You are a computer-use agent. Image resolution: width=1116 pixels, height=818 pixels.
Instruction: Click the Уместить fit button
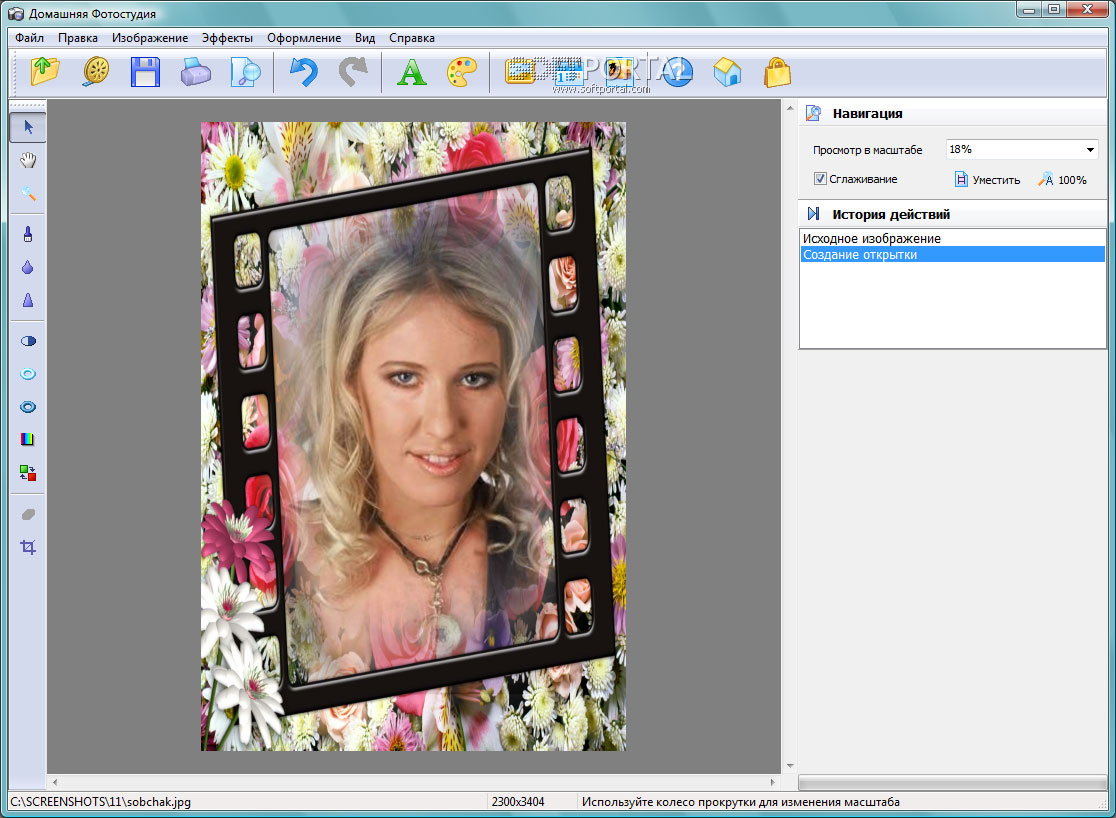tap(987, 180)
